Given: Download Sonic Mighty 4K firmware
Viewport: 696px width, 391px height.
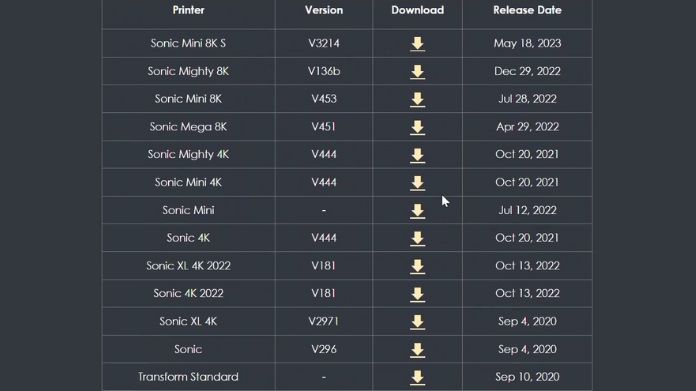Looking at the screenshot, I should click(x=417, y=155).
